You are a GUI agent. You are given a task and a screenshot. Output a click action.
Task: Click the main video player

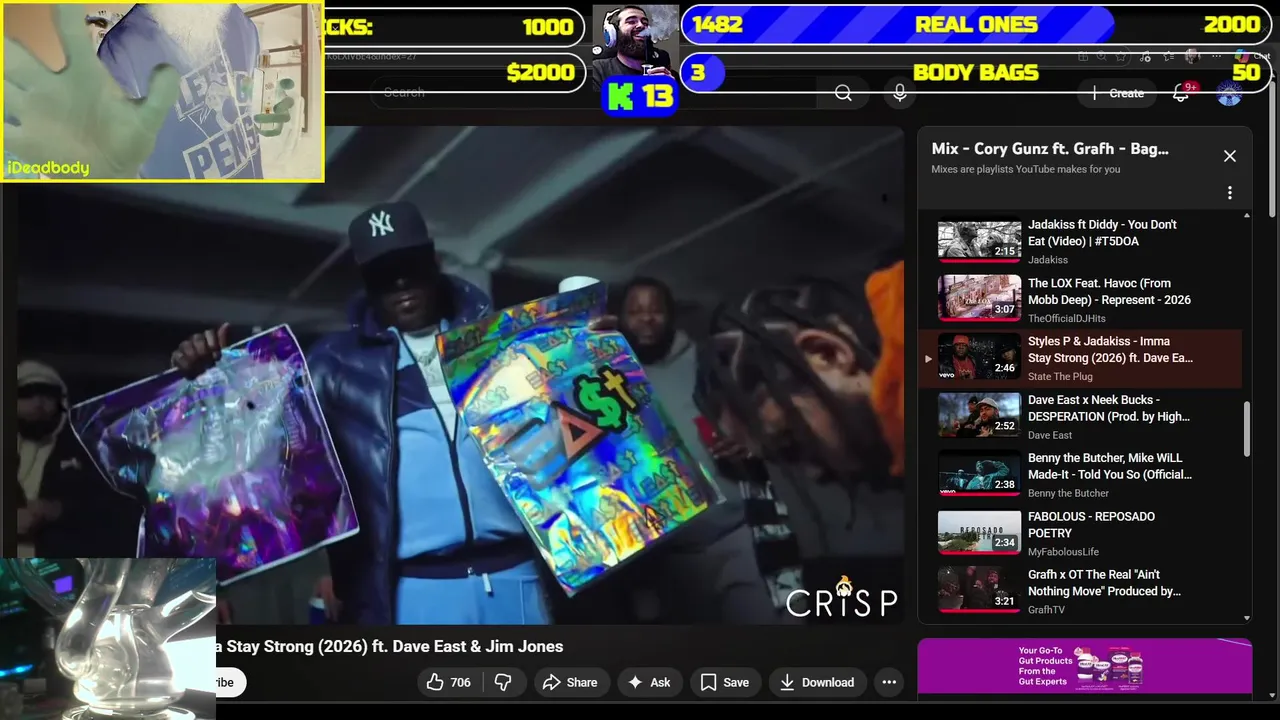pos(460,375)
